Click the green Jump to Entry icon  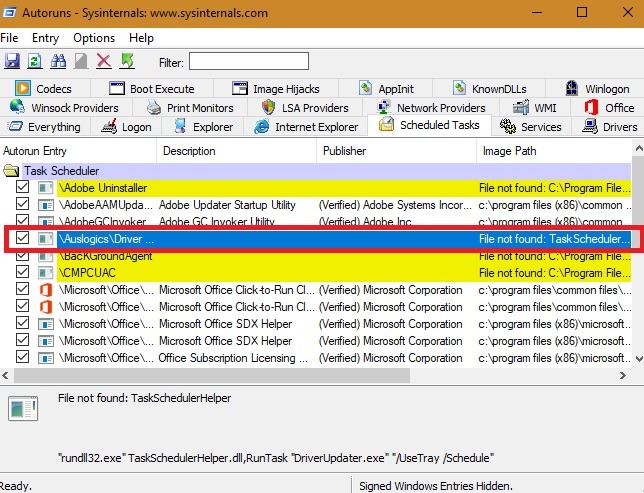tap(127, 62)
